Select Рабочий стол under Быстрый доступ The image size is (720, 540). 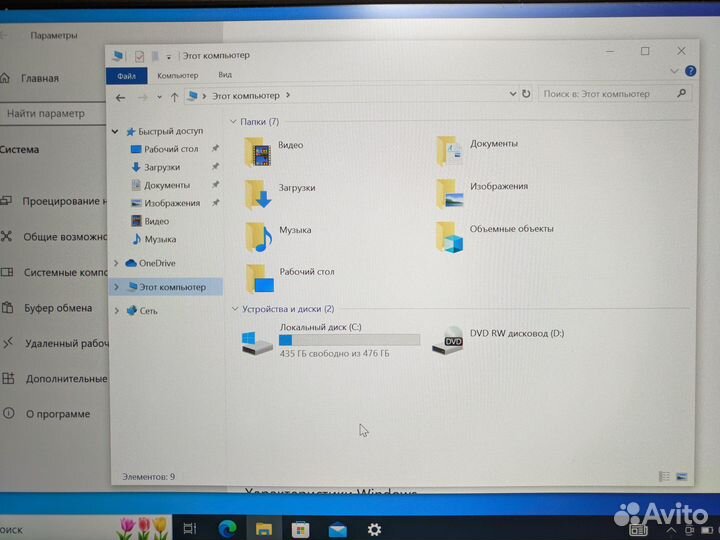click(x=171, y=149)
